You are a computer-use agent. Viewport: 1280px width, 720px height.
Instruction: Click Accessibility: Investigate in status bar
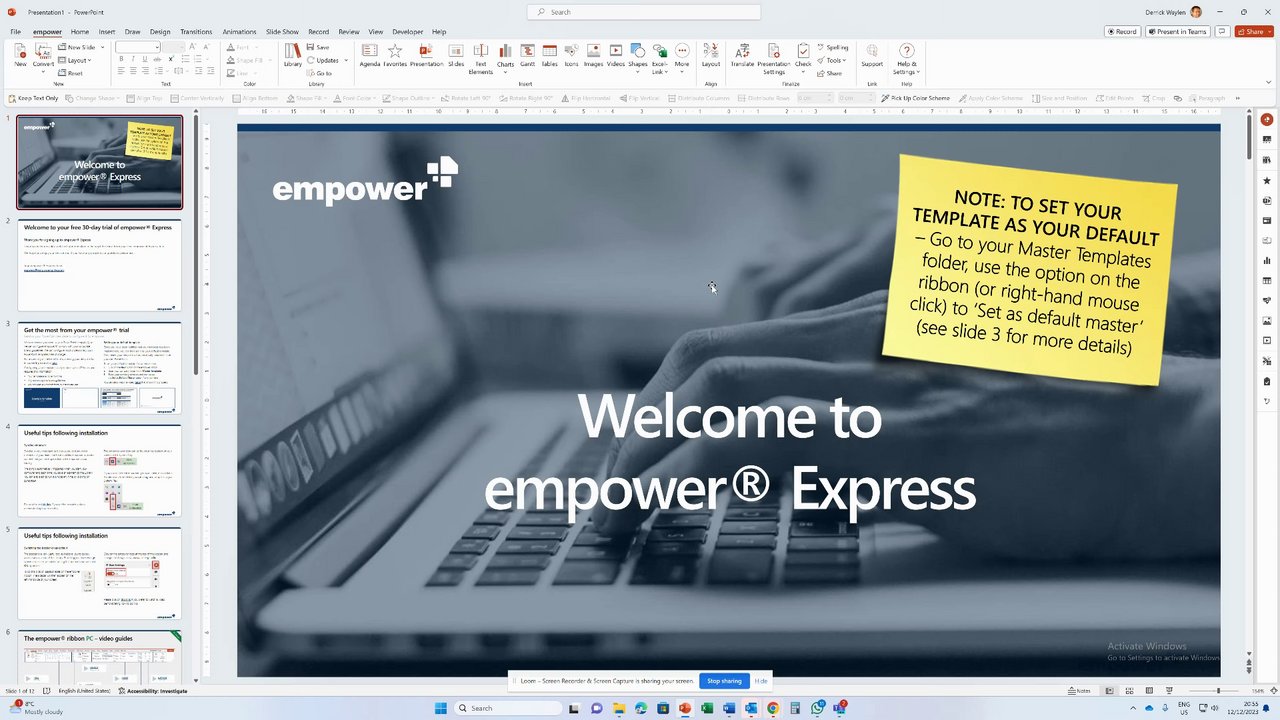[x=153, y=691]
